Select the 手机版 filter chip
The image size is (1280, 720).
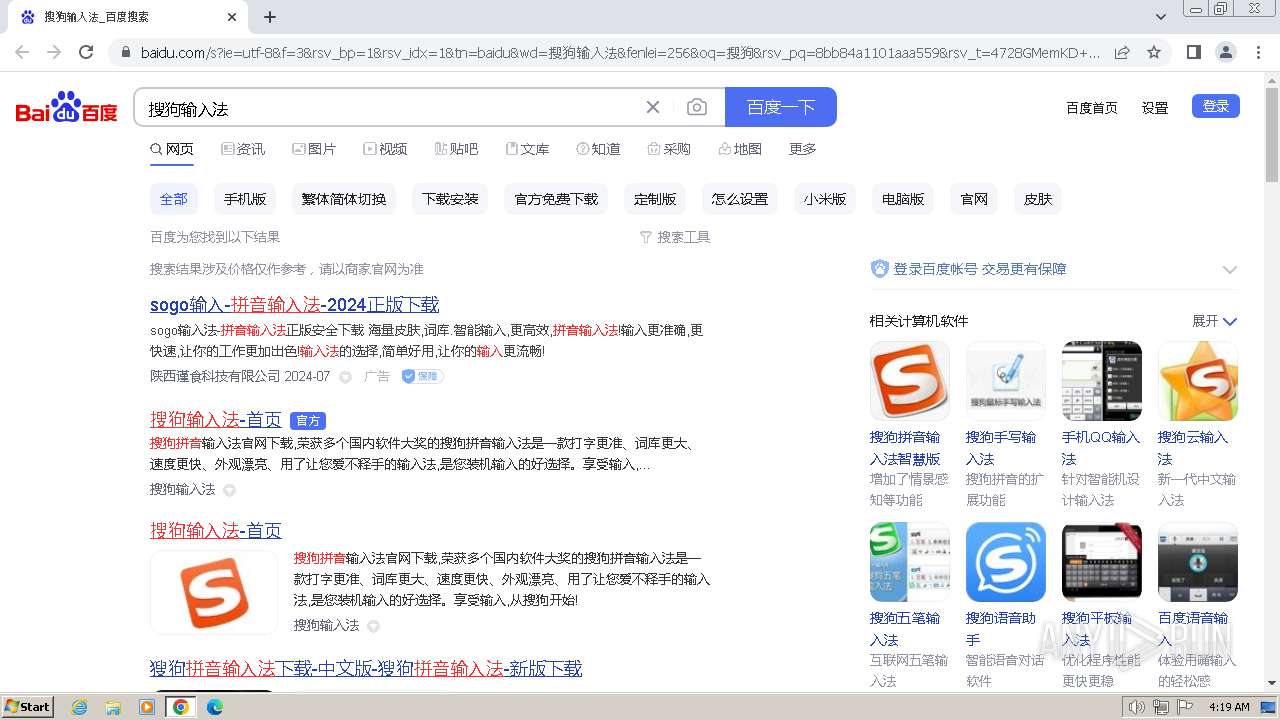point(245,199)
